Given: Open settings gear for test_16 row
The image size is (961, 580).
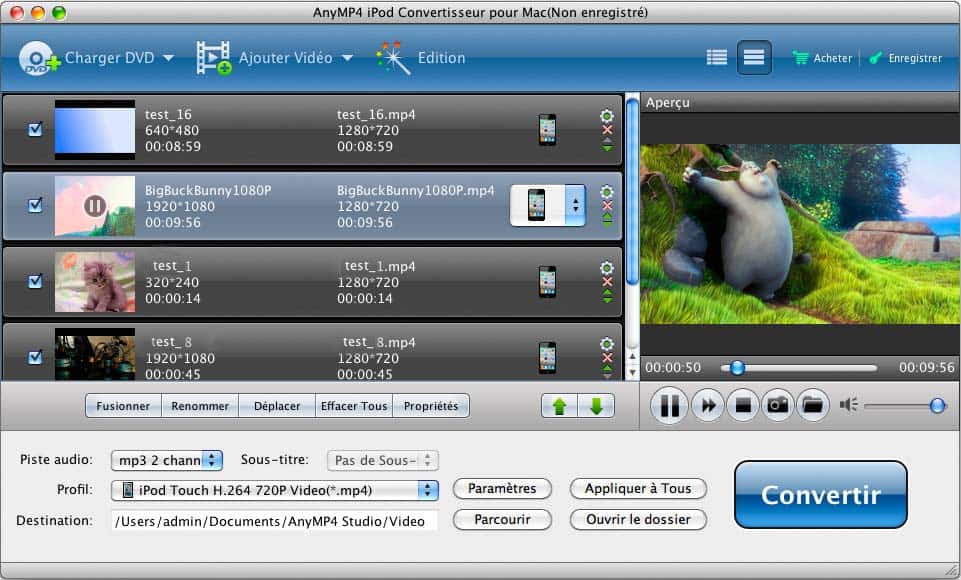Looking at the screenshot, I should (607, 116).
